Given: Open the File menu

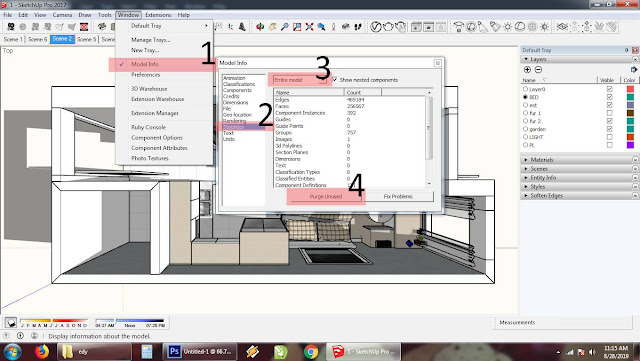Looking at the screenshot, I should click(8, 15).
